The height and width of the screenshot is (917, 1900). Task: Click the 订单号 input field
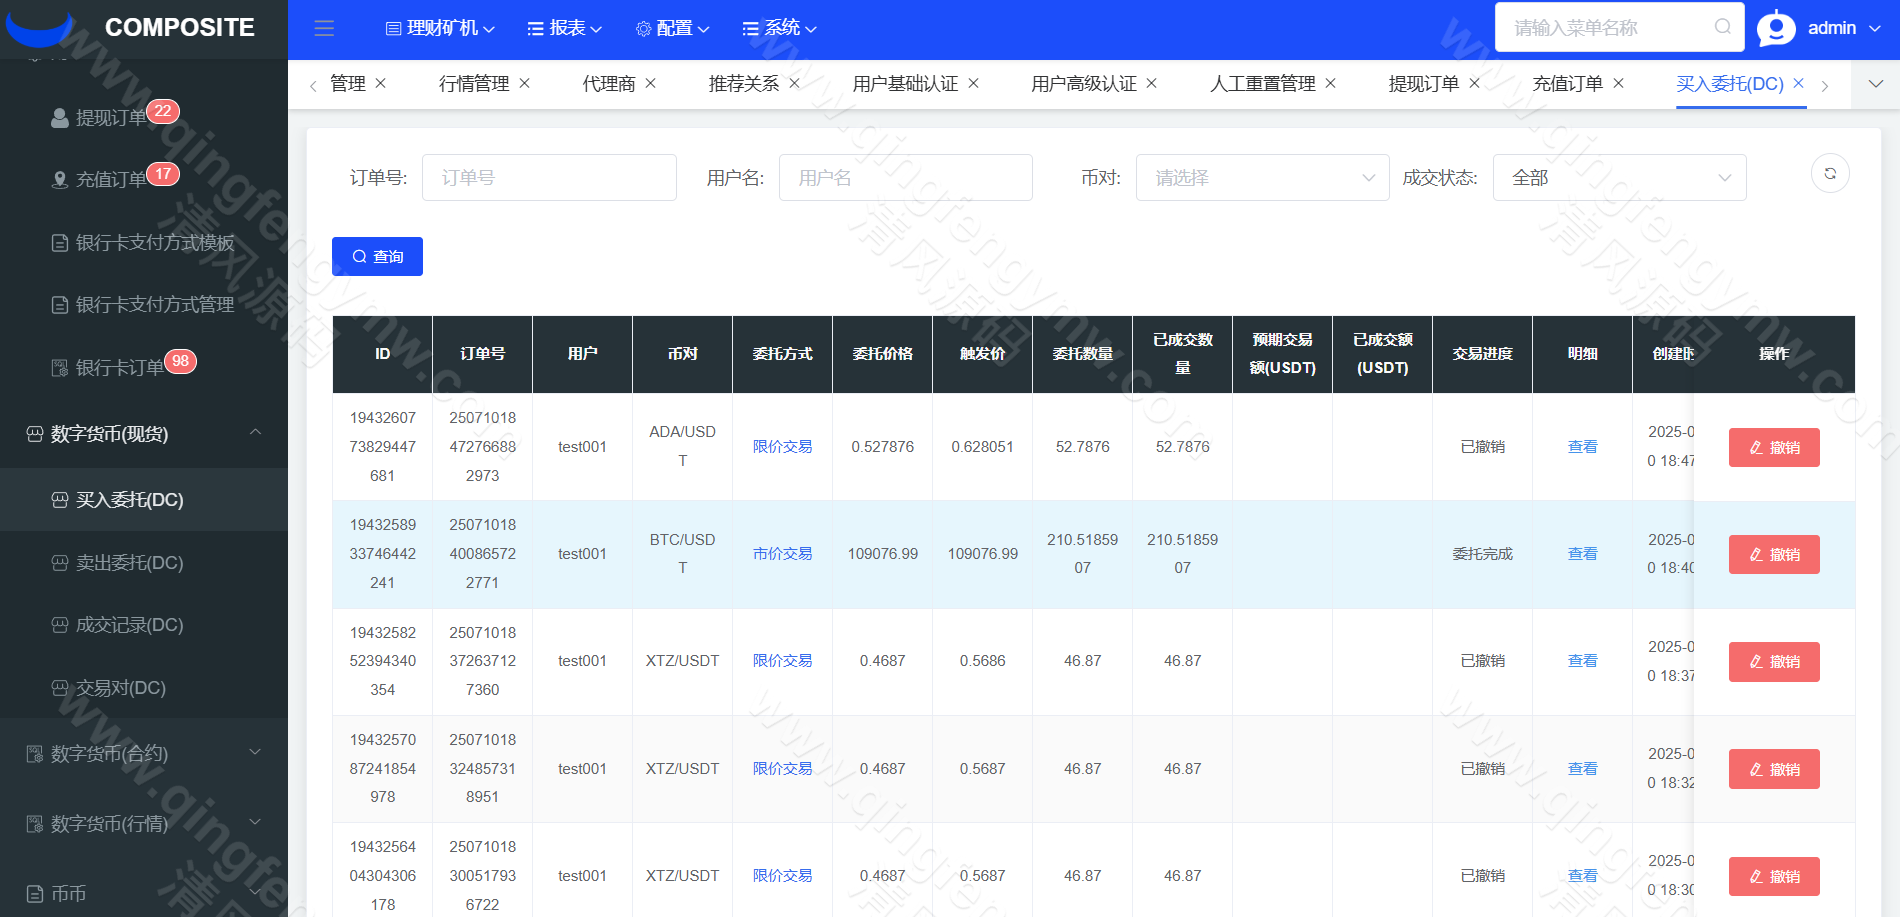[x=549, y=177]
